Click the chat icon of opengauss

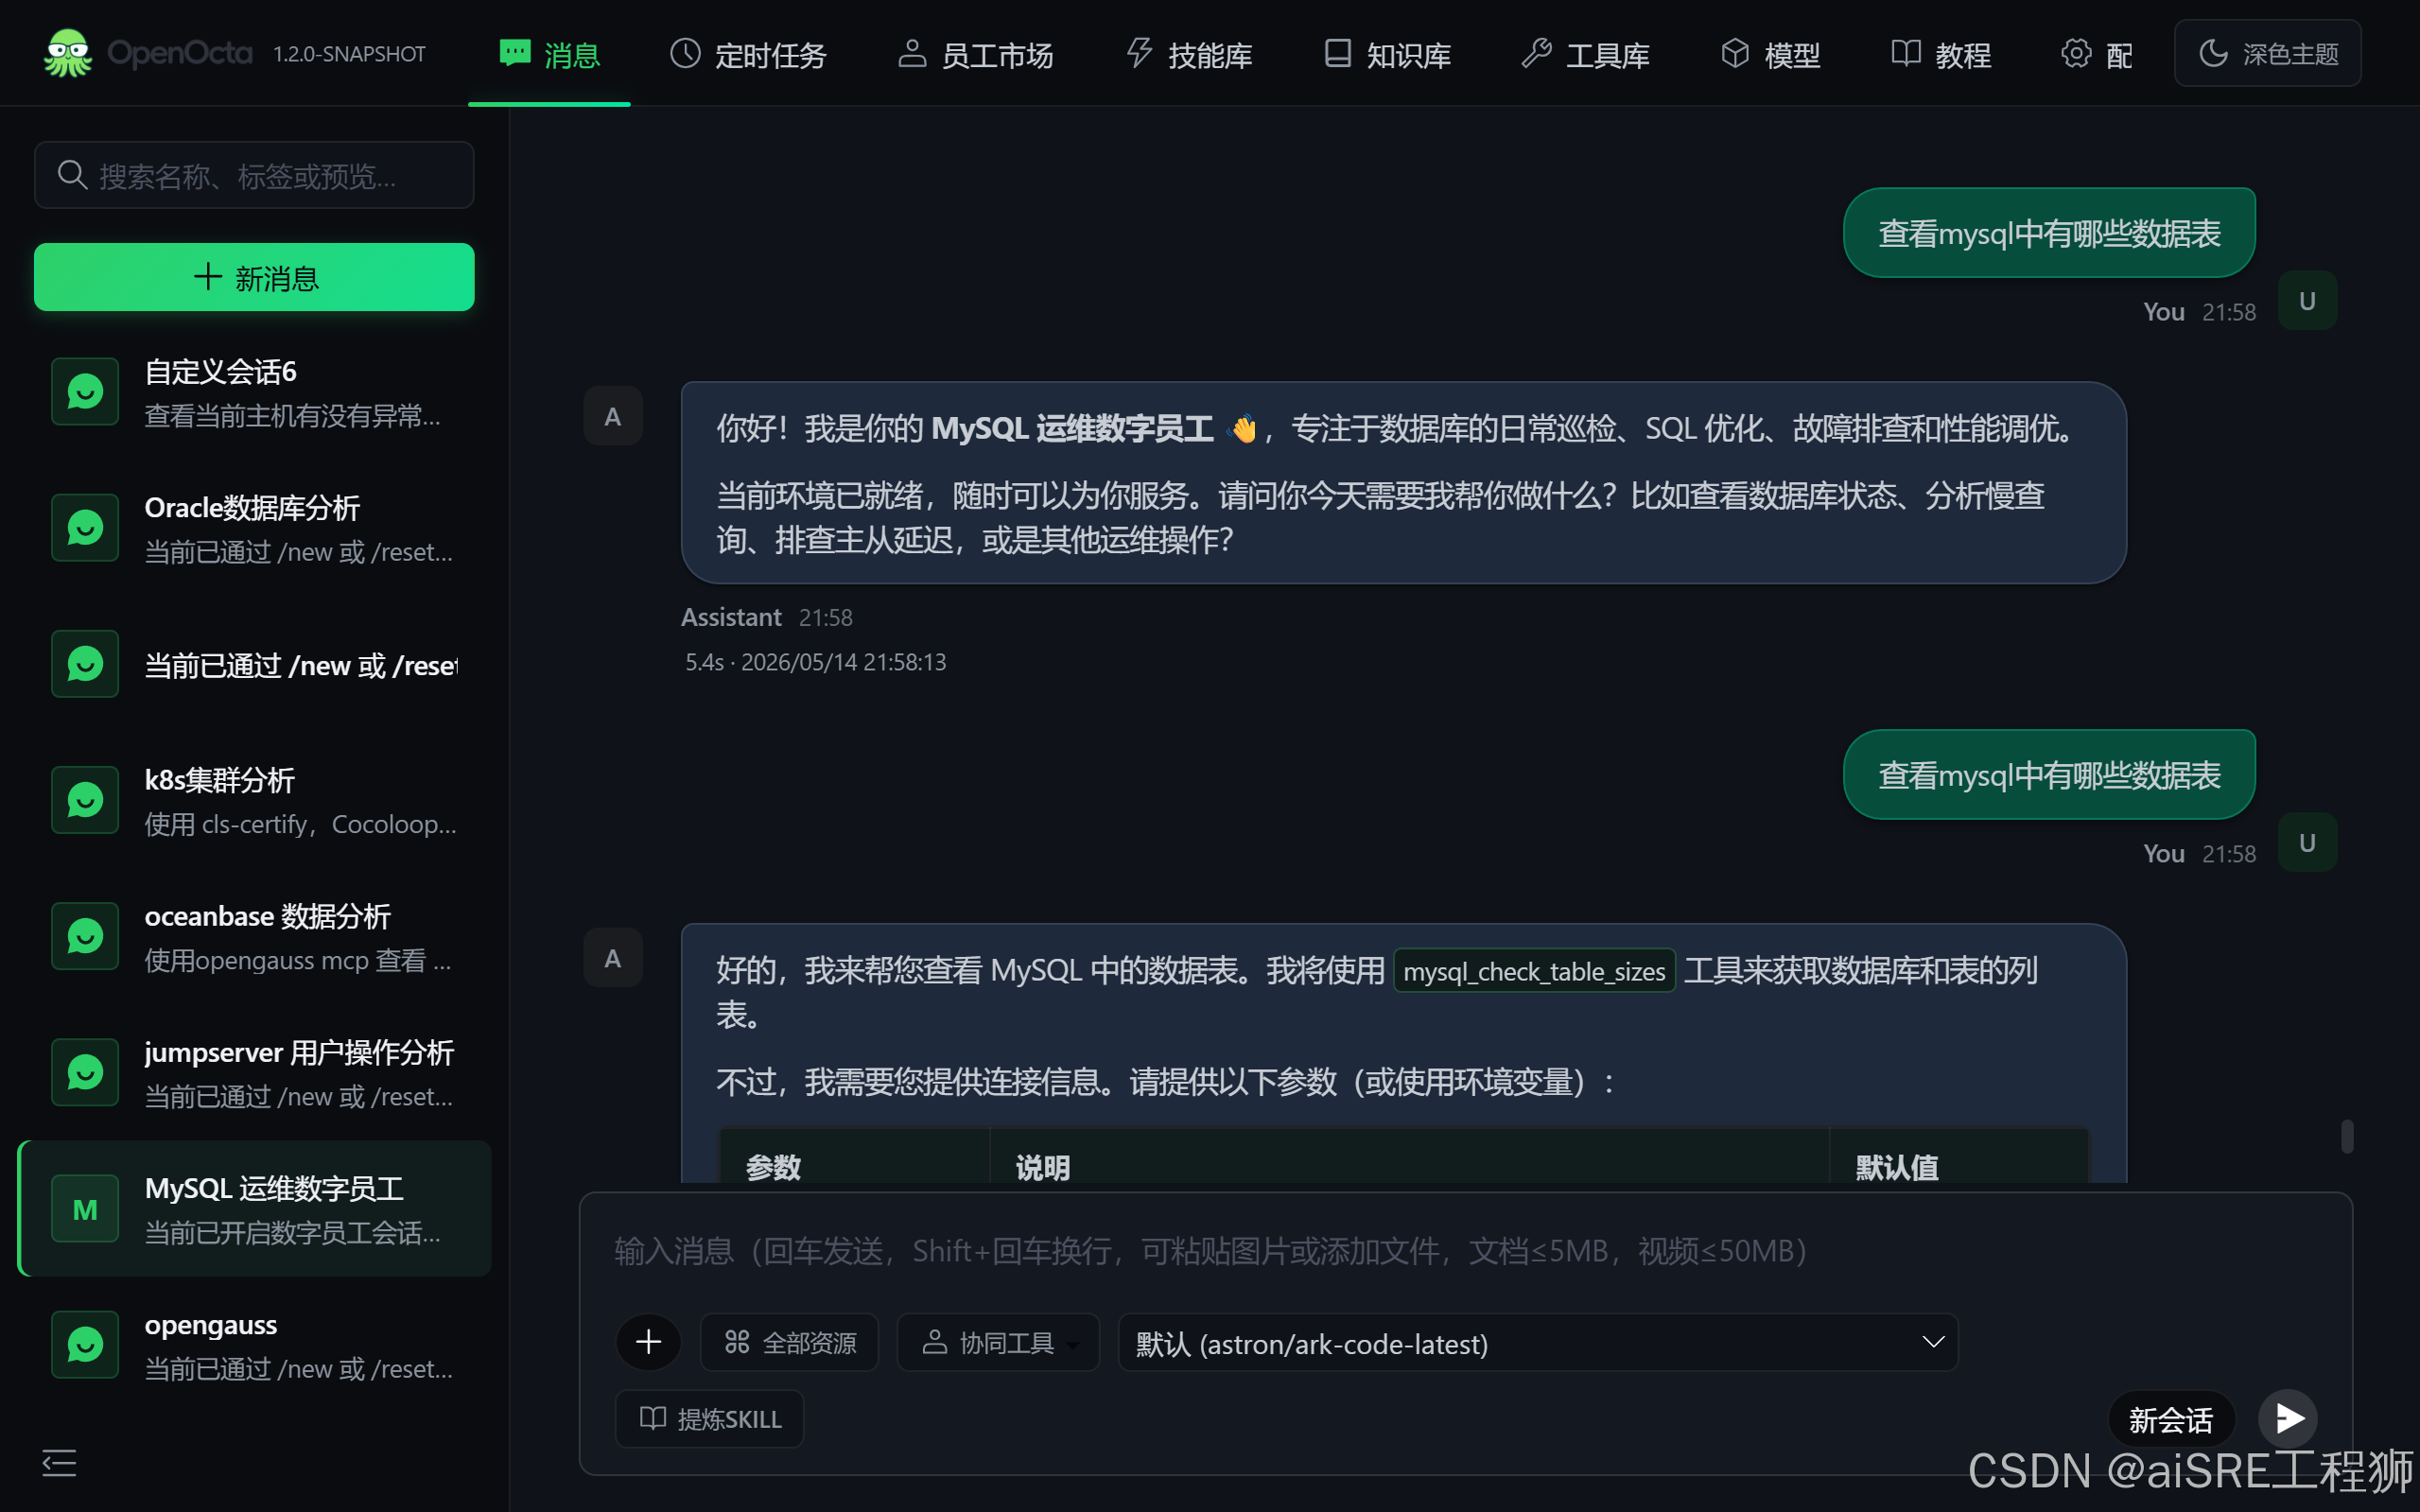tap(85, 1345)
